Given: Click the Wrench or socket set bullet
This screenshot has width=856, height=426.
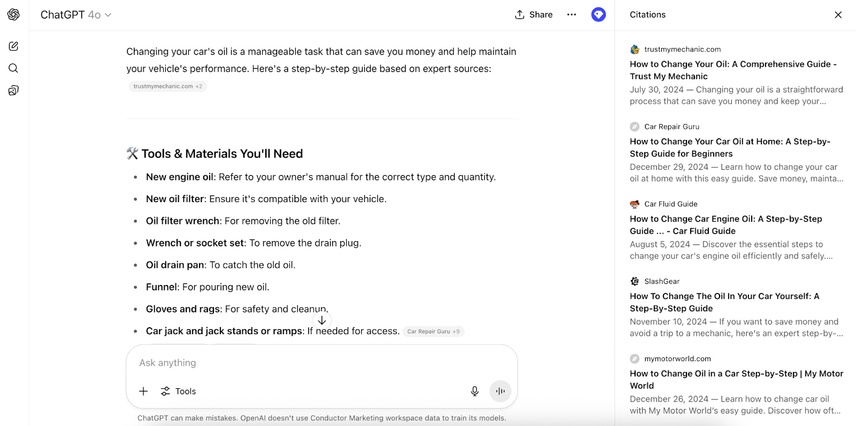Looking at the screenshot, I should (253, 243).
